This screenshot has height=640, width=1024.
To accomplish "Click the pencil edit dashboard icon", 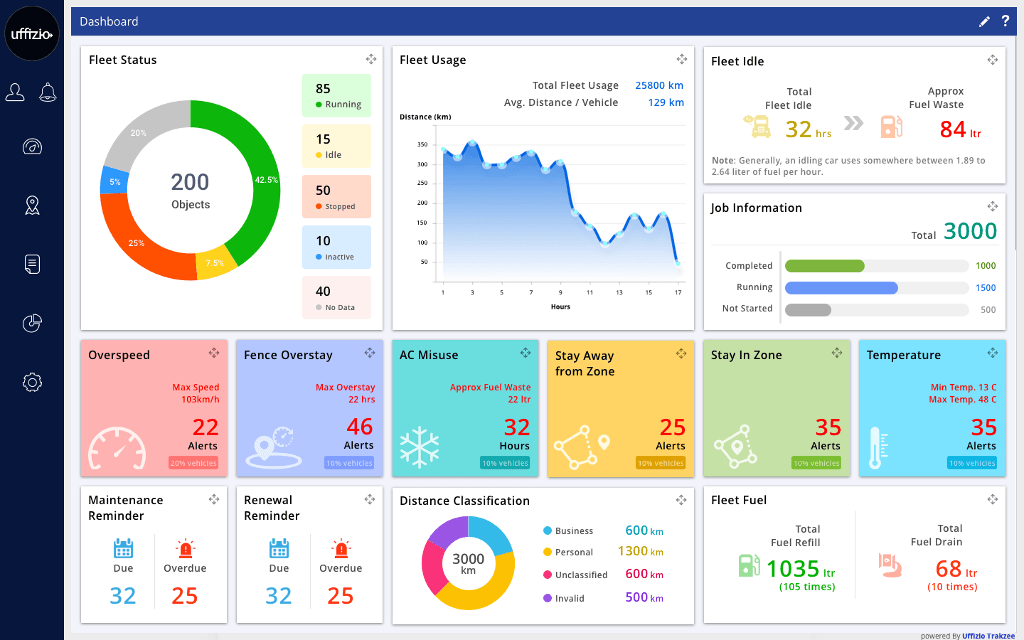I will point(984,21).
